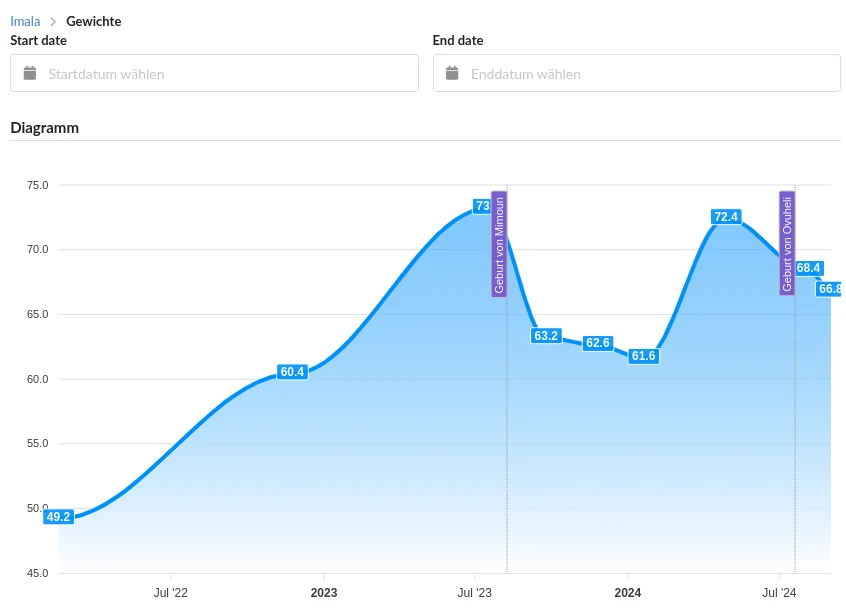Image resolution: width=846 pixels, height=612 pixels.
Task: Click the Gewichte breadcrumb item
Action: [94, 21]
